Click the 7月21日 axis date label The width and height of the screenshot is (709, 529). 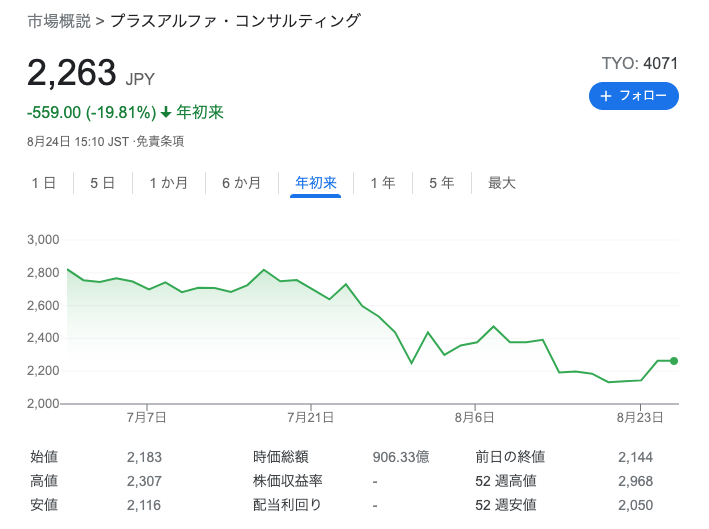click(x=311, y=417)
